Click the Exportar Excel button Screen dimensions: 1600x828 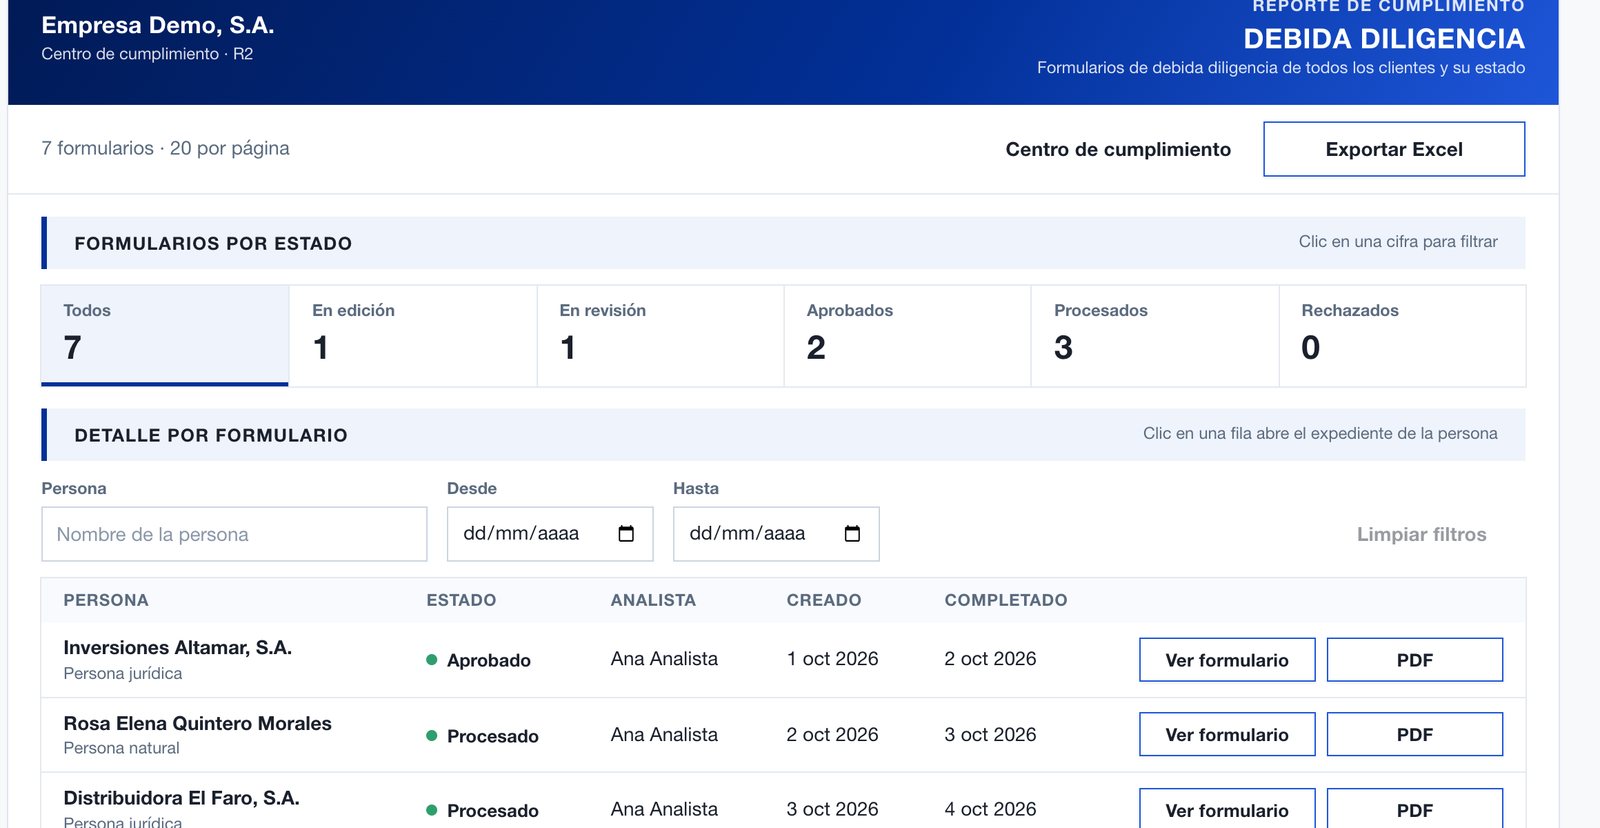pyautogui.click(x=1394, y=149)
